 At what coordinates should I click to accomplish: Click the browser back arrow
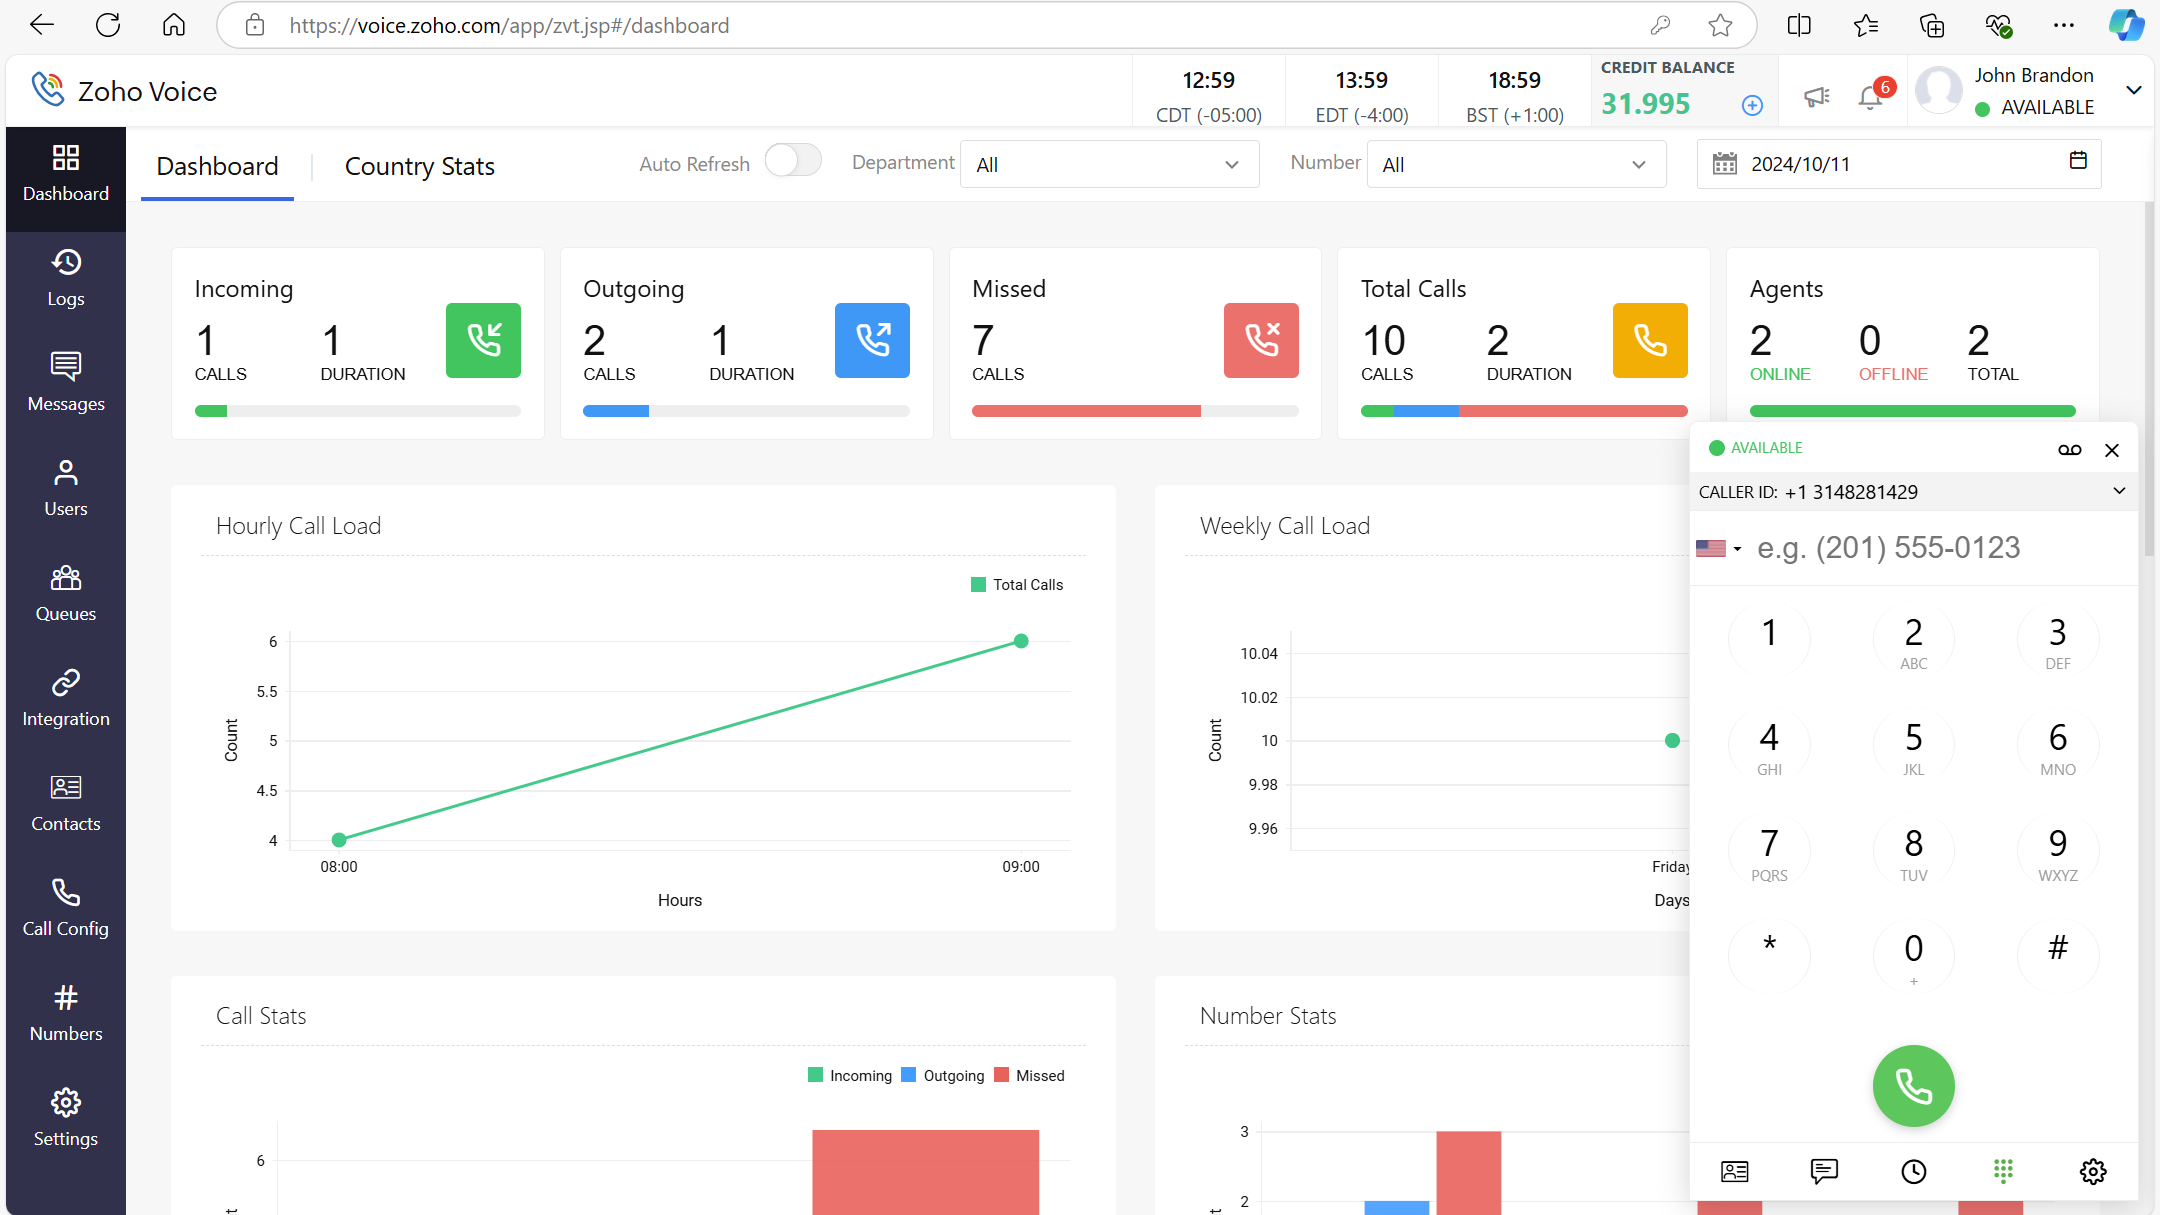pyautogui.click(x=41, y=25)
